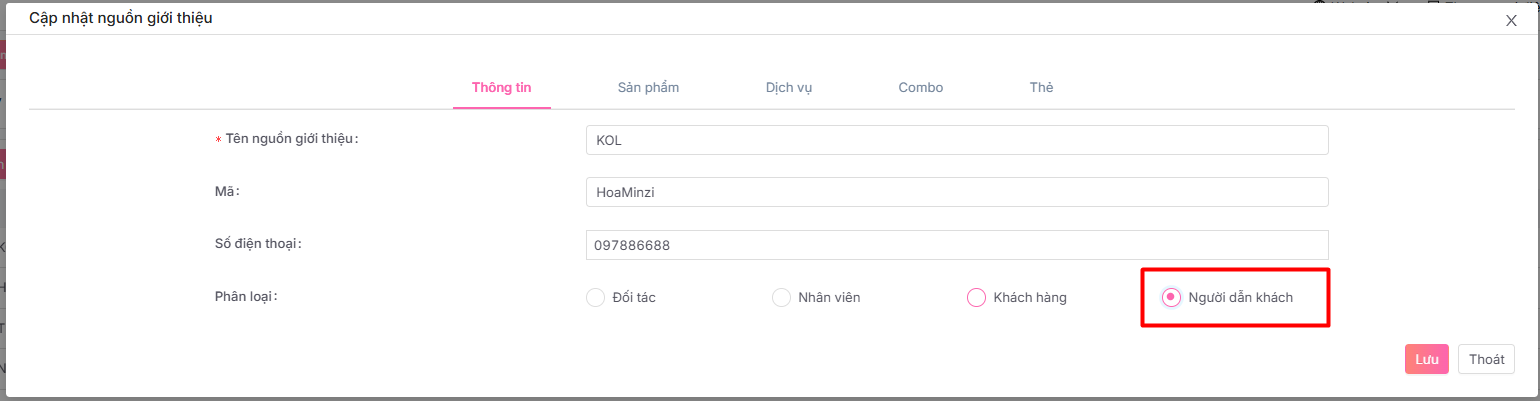Go to the Dịch vụ tab
This screenshot has height=401, width=1540.
click(789, 88)
